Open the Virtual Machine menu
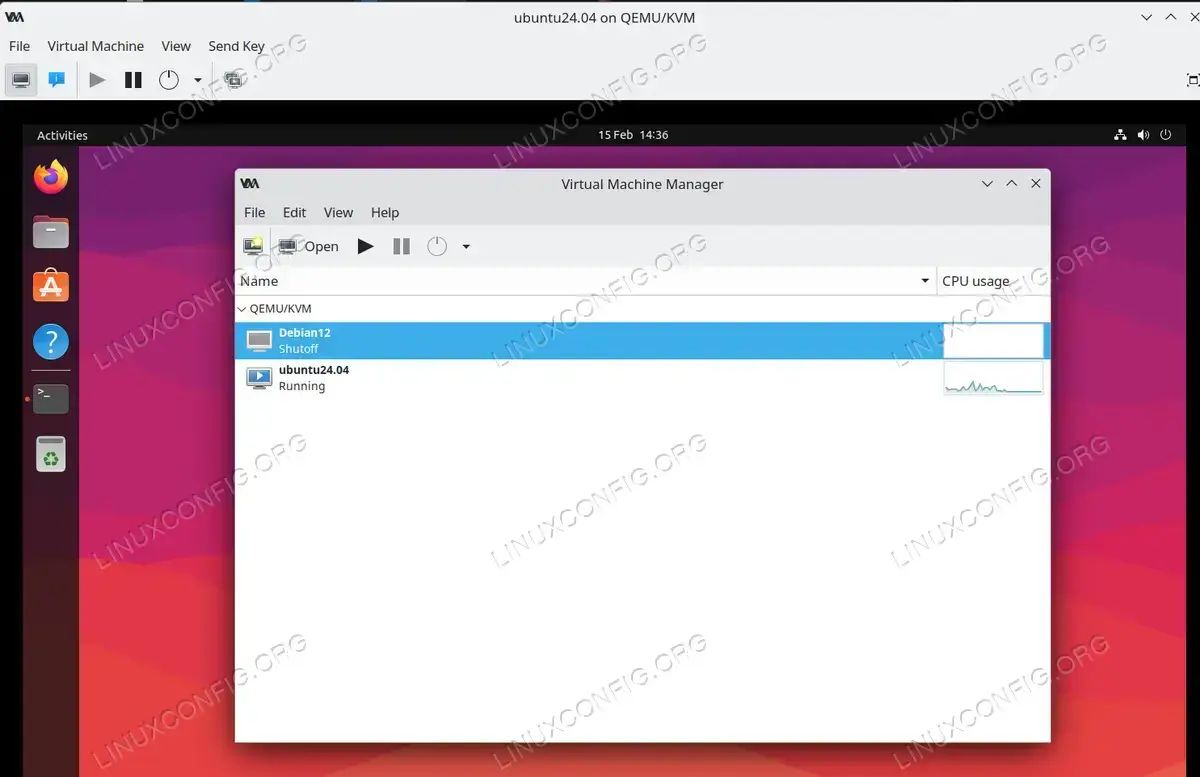 pyautogui.click(x=96, y=46)
